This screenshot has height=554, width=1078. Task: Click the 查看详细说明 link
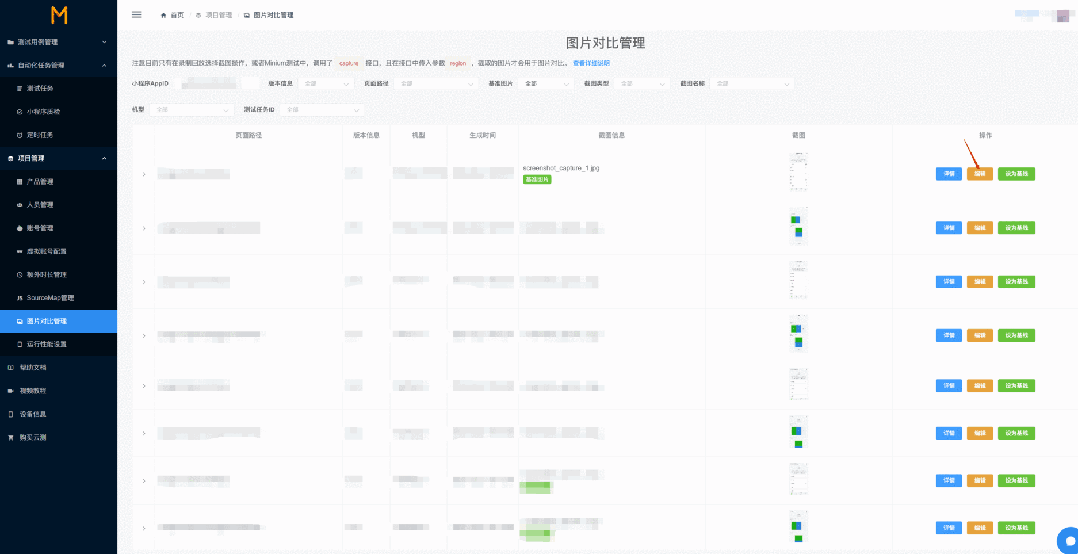pyautogui.click(x=591, y=63)
